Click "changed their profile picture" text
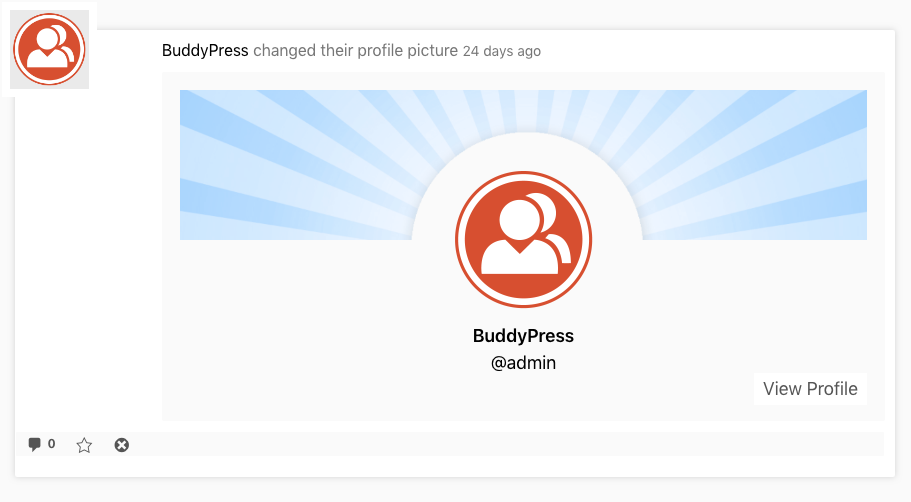Image resolution: width=911 pixels, height=502 pixels. tap(355, 50)
